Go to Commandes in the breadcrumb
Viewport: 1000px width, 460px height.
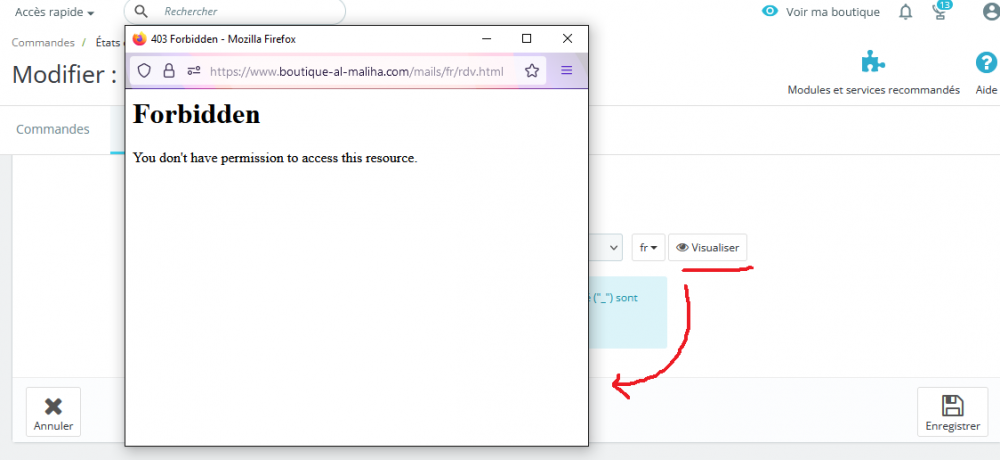coord(43,43)
